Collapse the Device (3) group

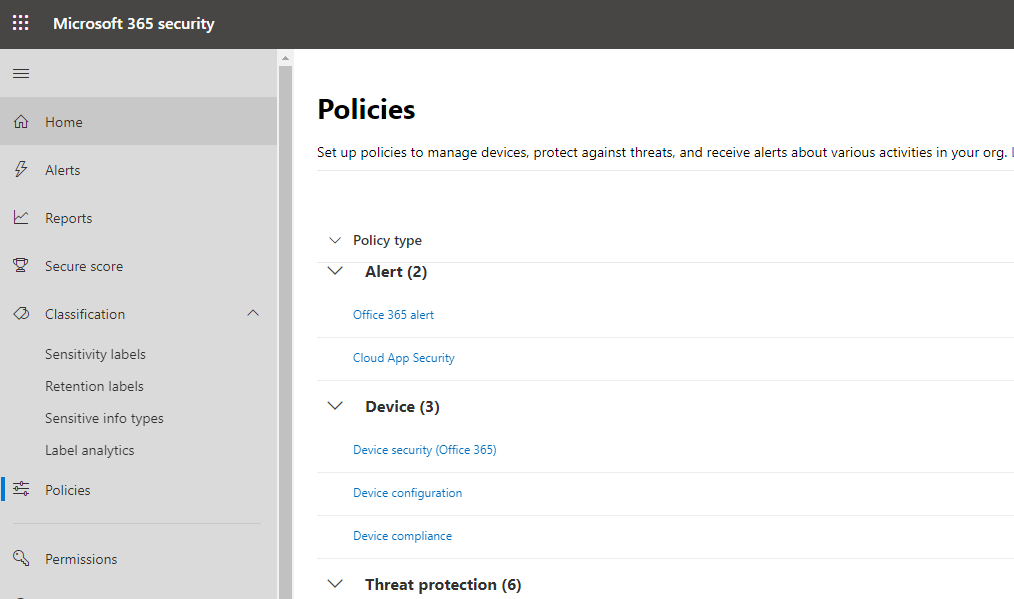pos(335,406)
